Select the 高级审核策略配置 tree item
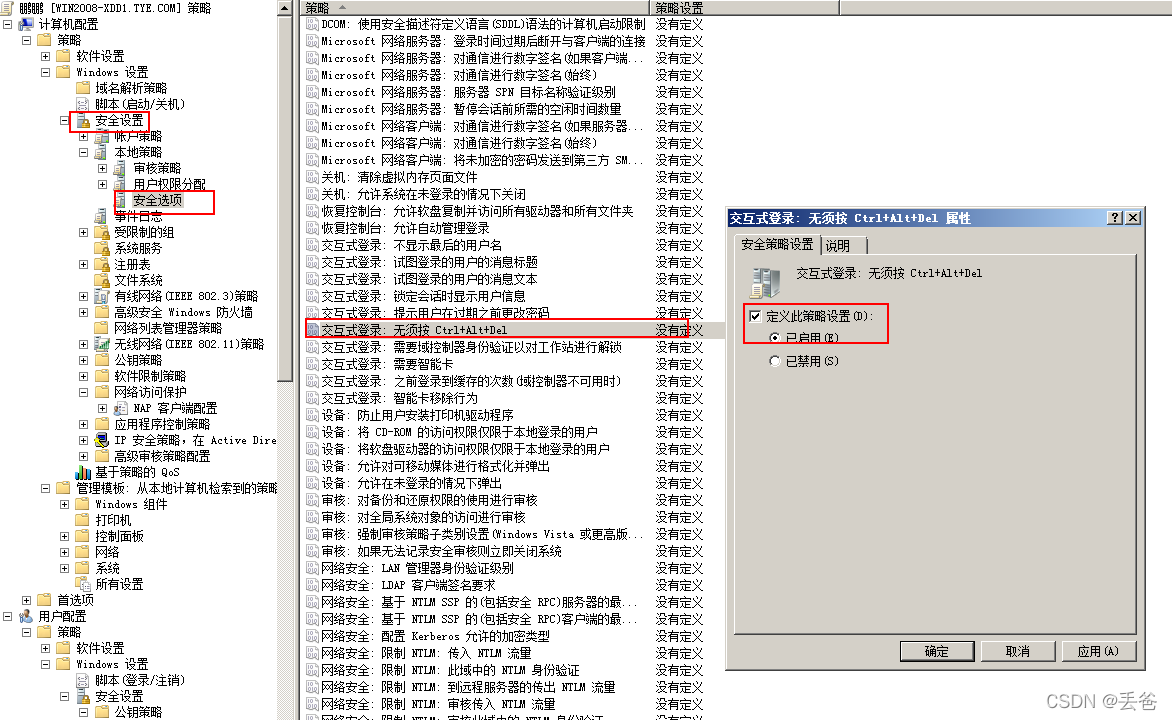This screenshot has height=720, width=1172. pyautogui.click(x=162, y=456)
